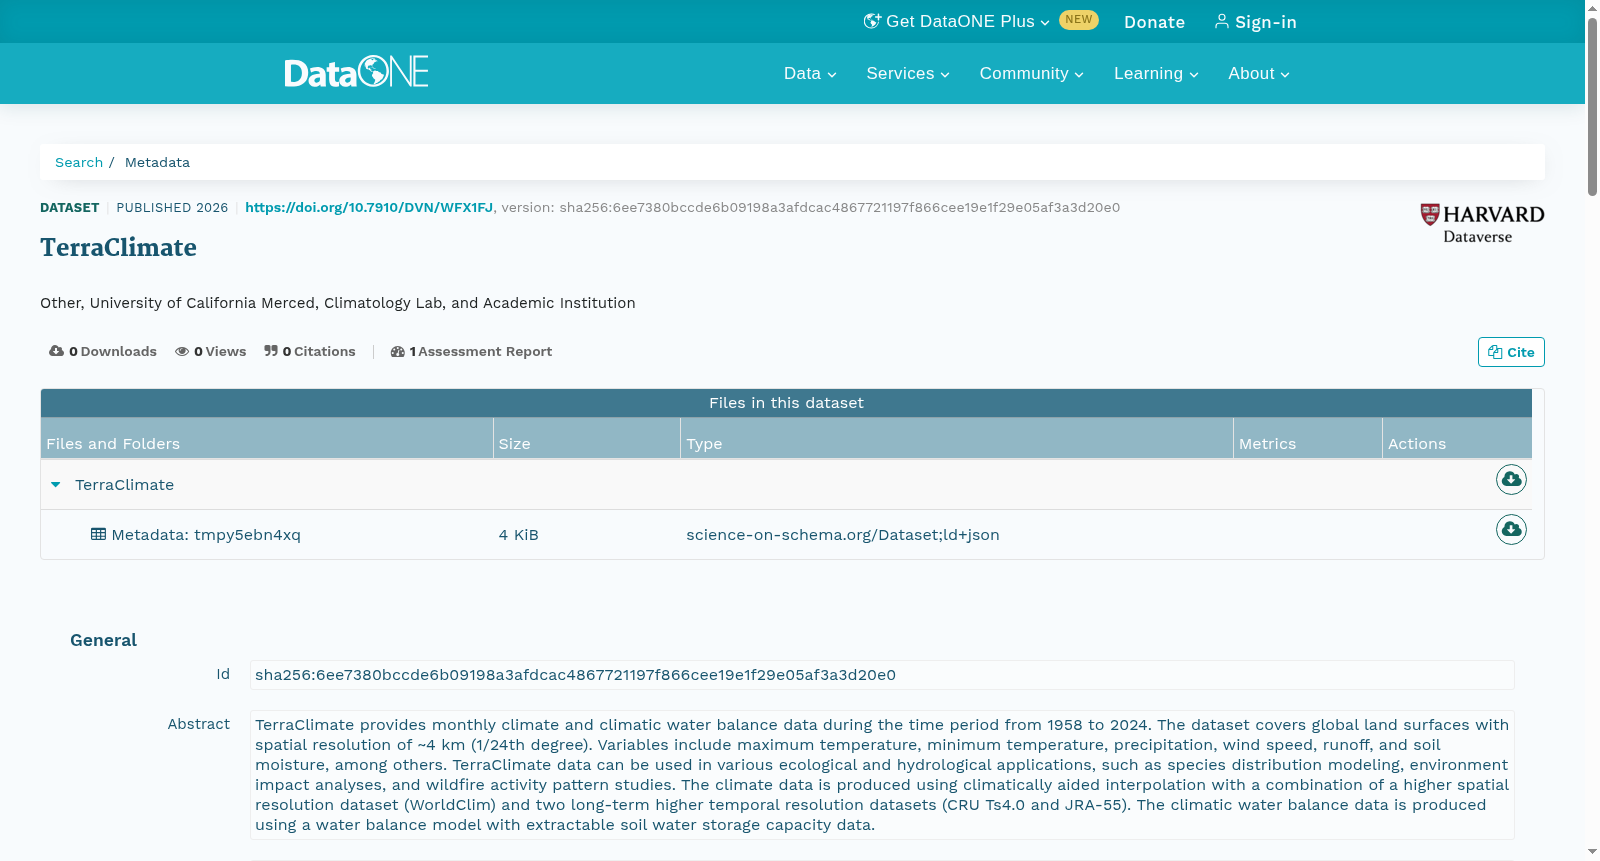
Task: Open the 1 Assessment Report link
Action: (471, 351)
